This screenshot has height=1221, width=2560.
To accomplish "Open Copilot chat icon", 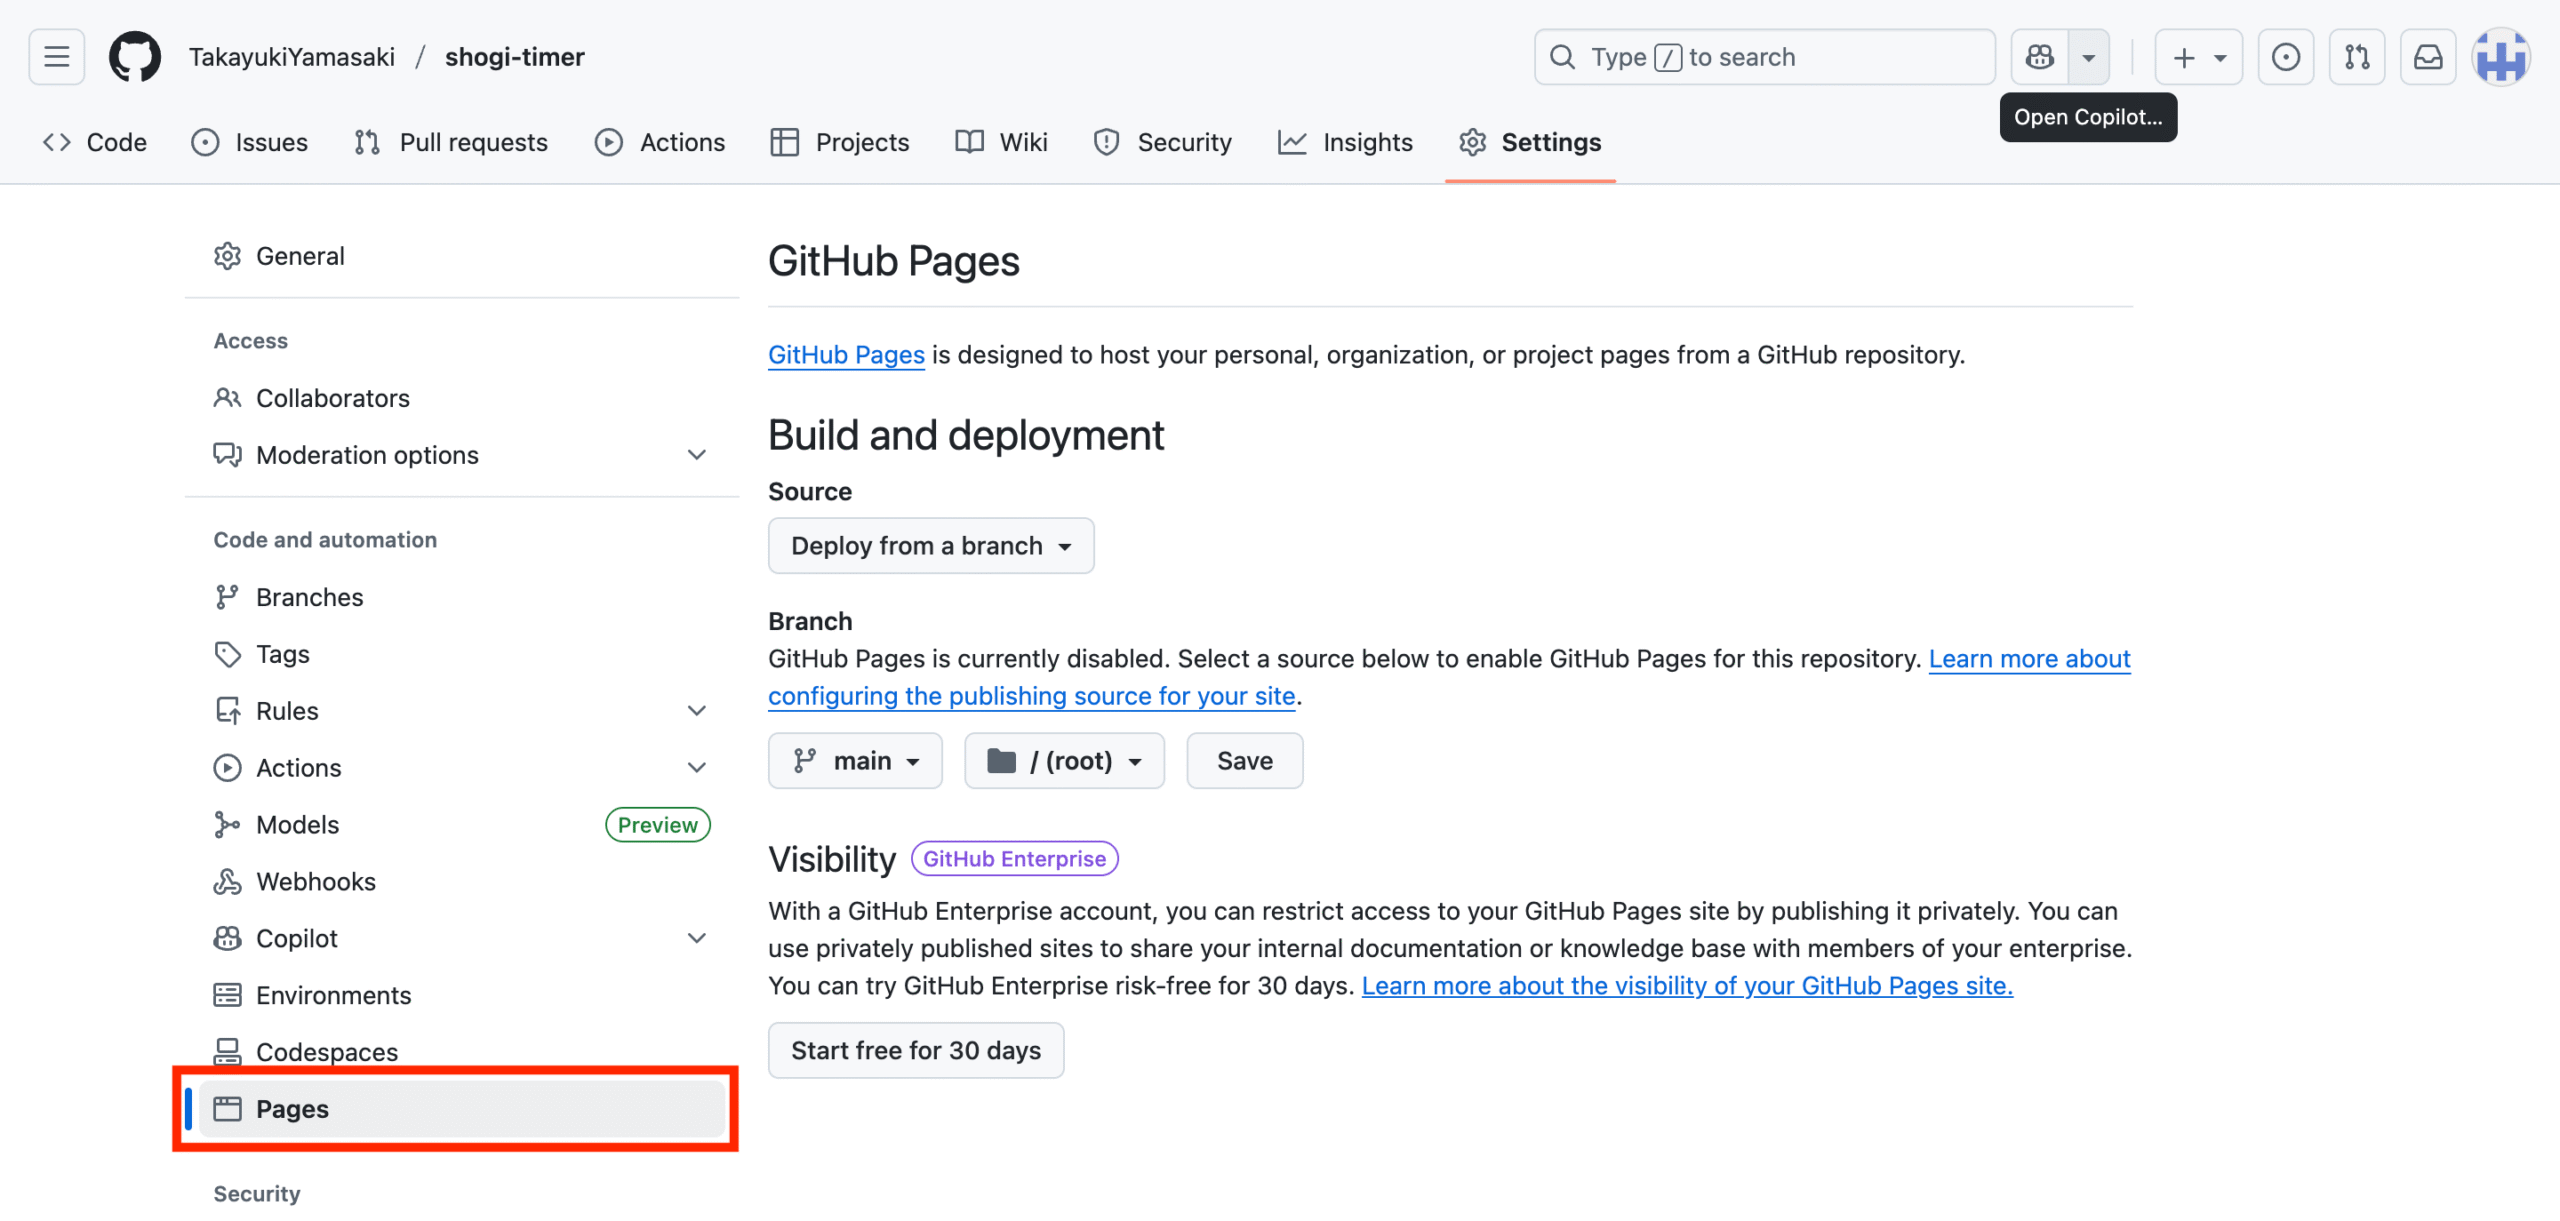I will pyautogui.click(x=2040, y=57).
